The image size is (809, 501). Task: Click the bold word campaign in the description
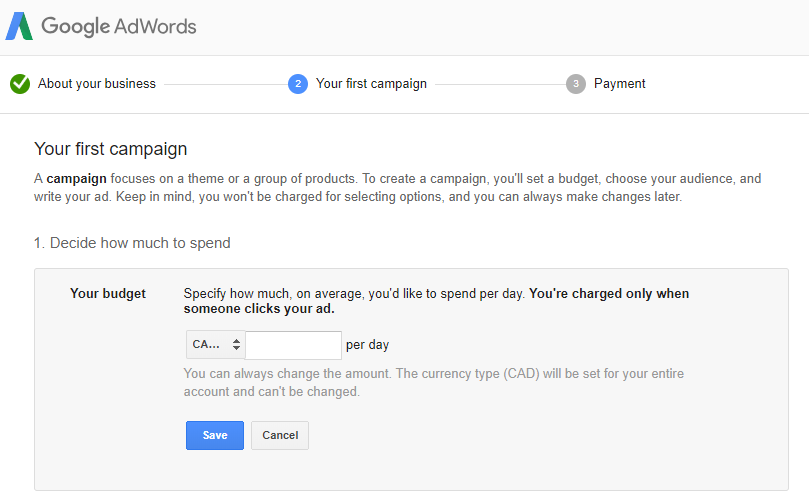(76, 179)
